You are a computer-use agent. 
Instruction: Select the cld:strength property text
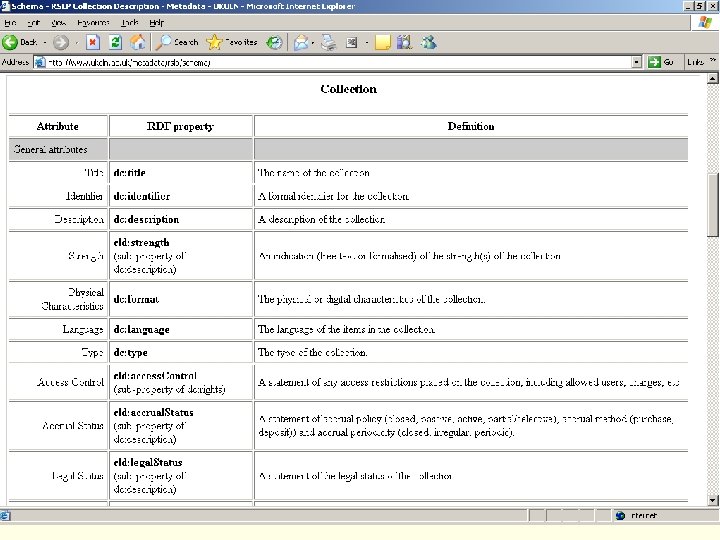point(141,242)
